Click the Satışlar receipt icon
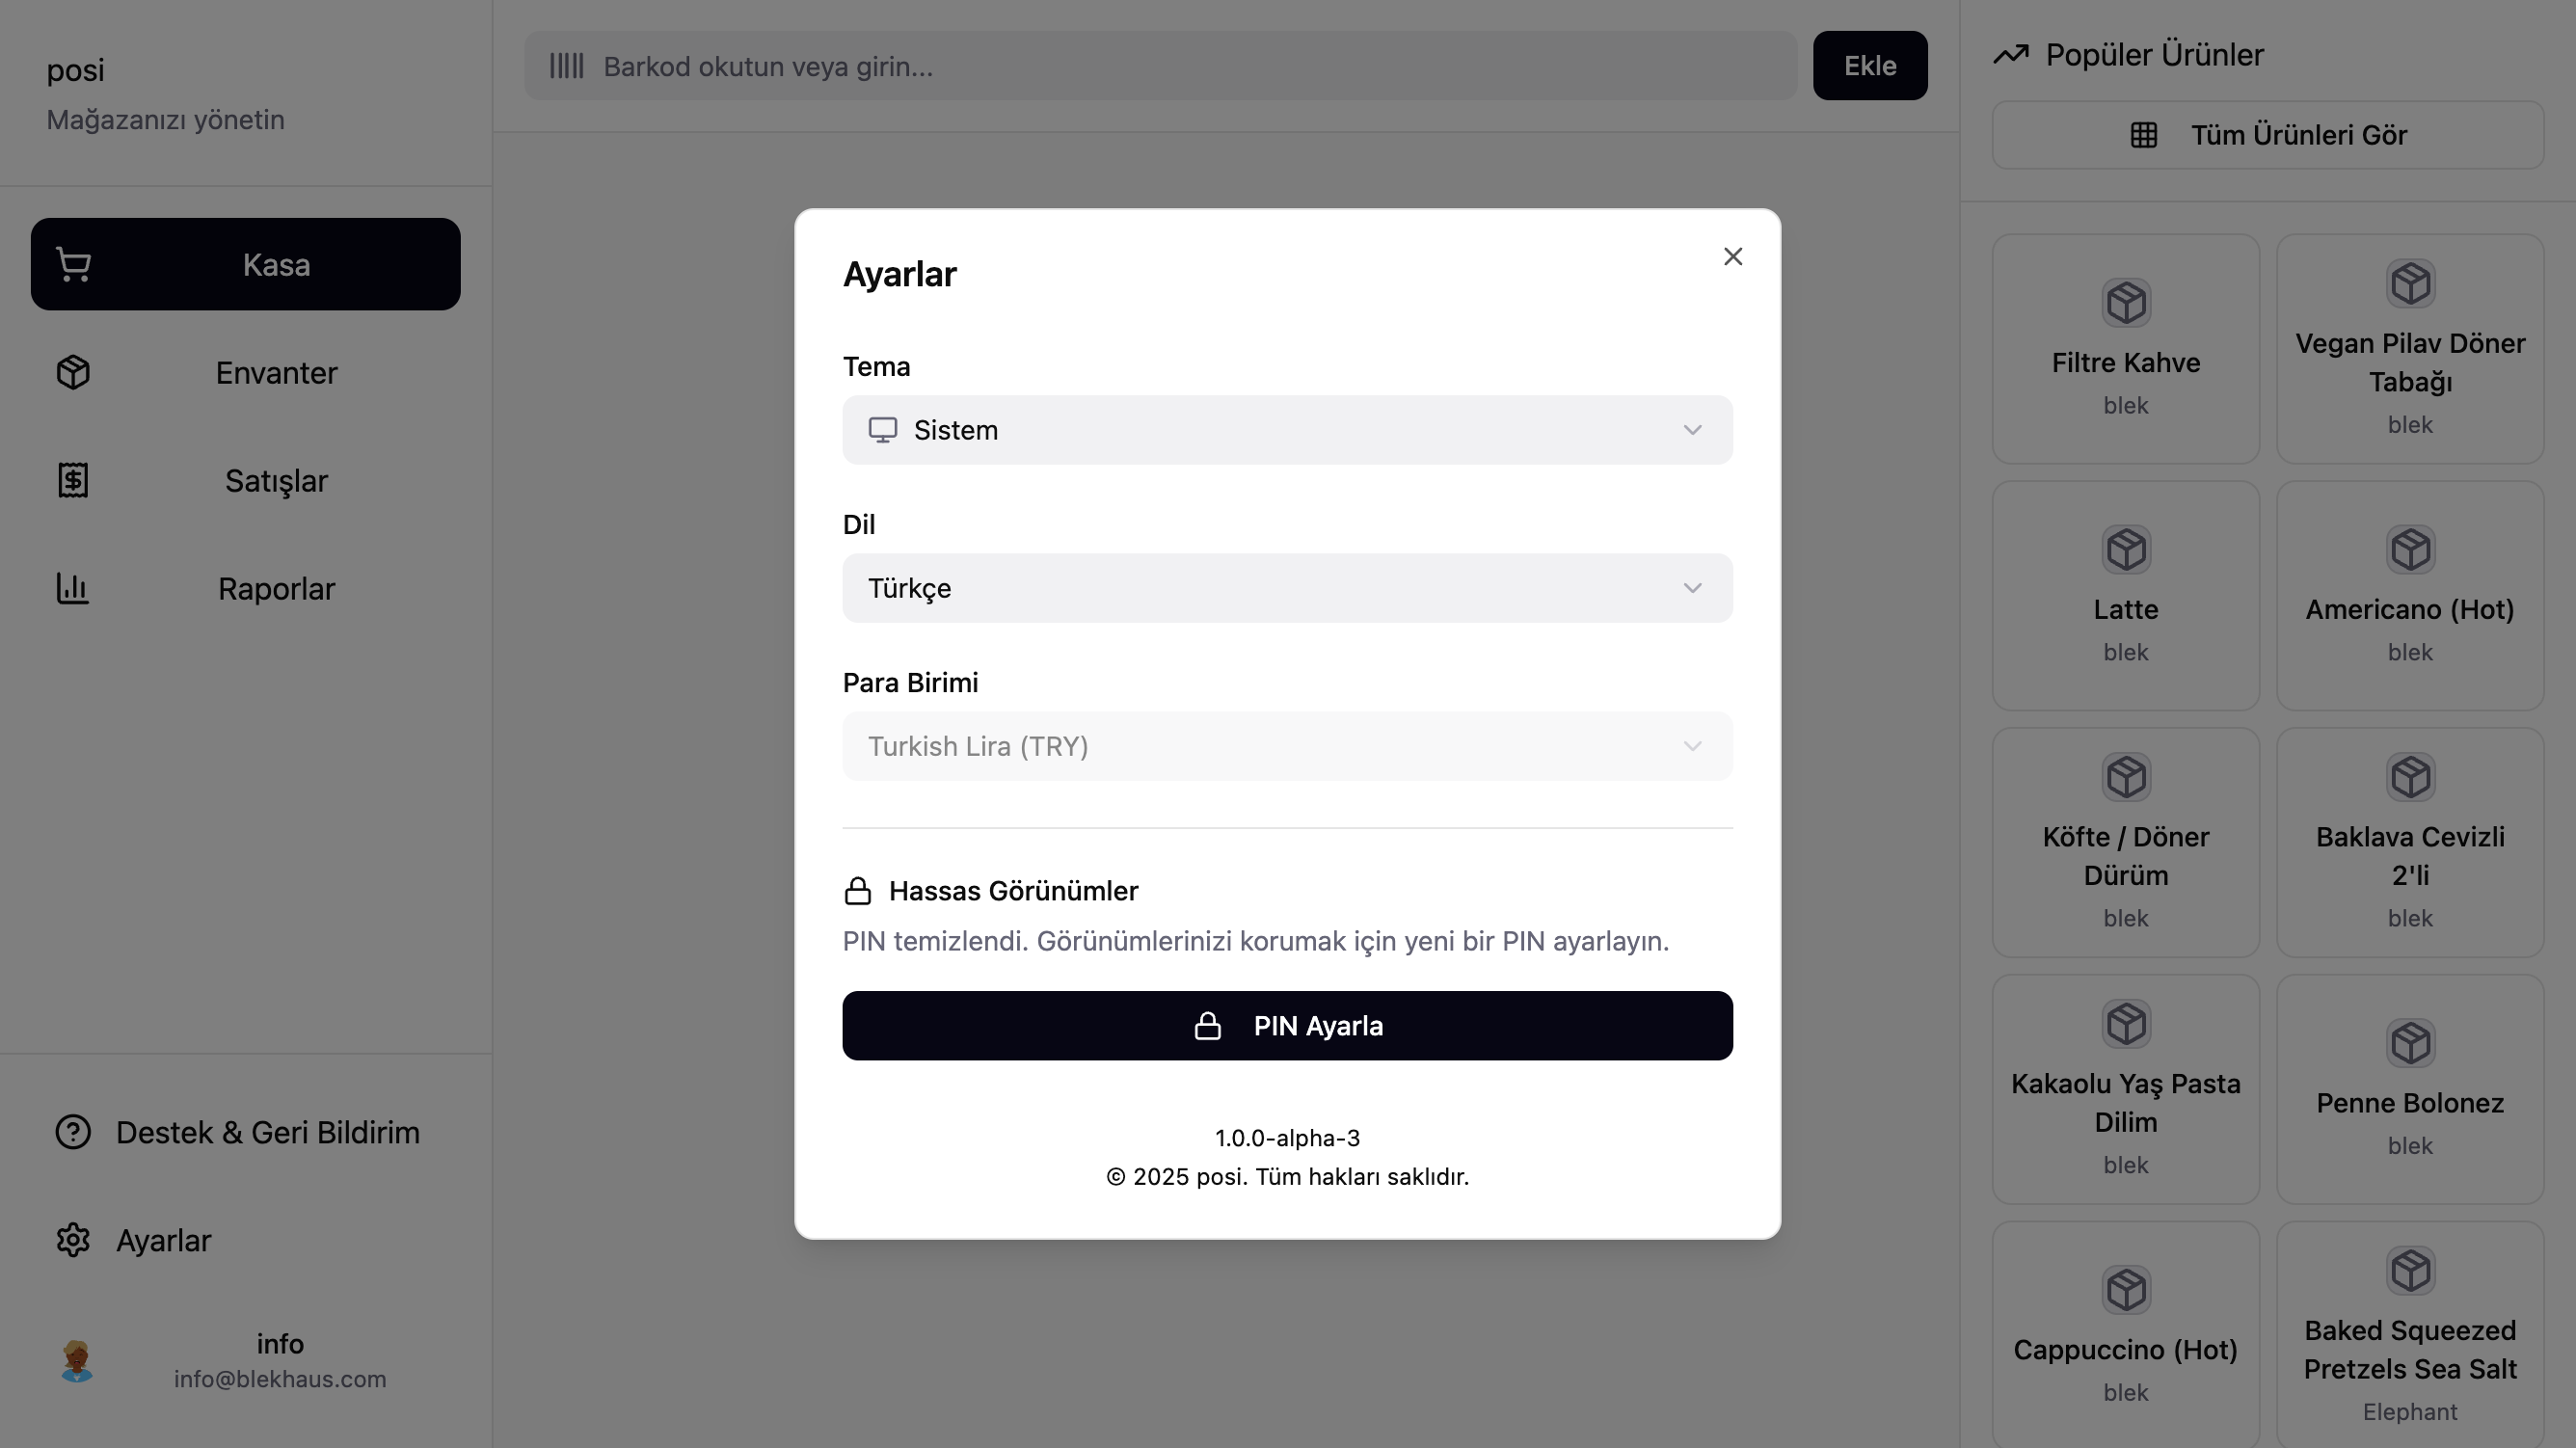Image resolution: width=2576 pixels, height=1448 pixels. 73,481
